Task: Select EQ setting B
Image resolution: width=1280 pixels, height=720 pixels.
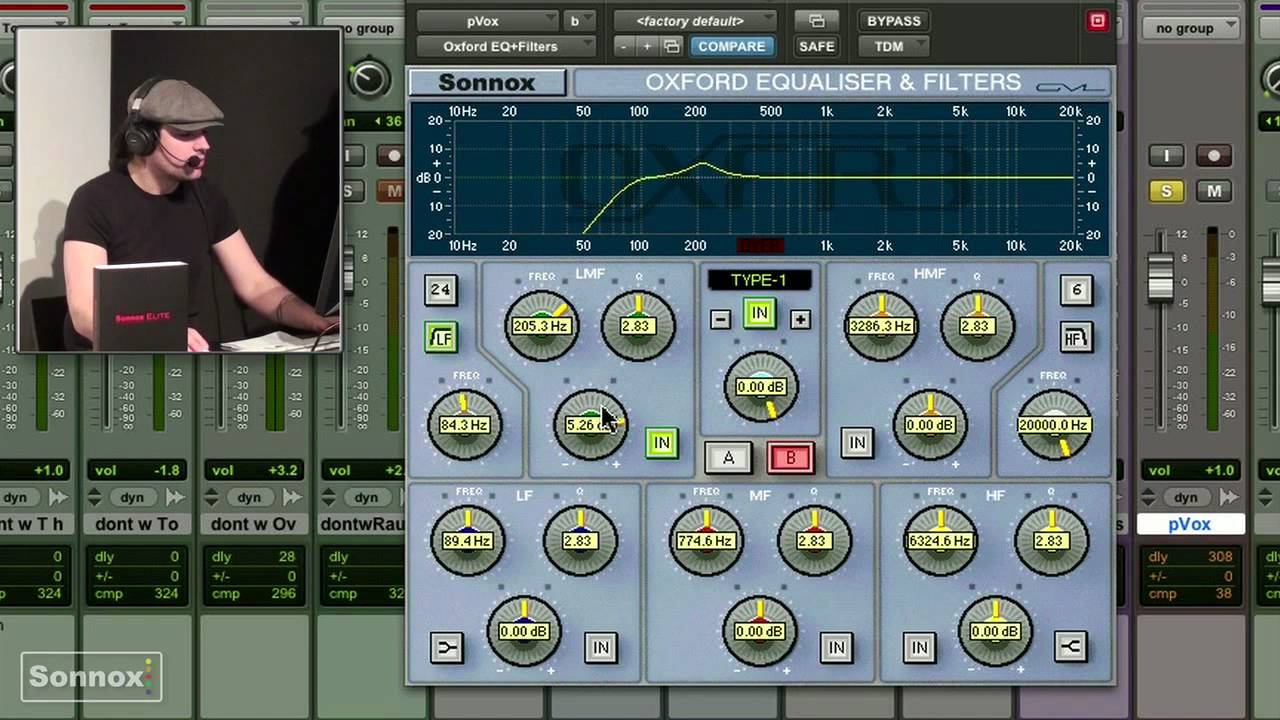Action: tap(790, 458)
